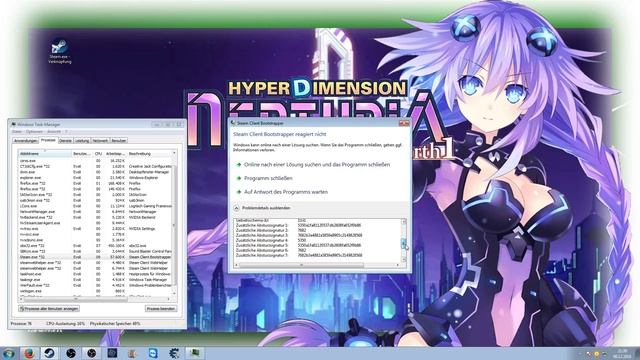Select the obs32.exe process row
Image resolution: width=640 pixels, height=360 pixels.
click(95, 246)
